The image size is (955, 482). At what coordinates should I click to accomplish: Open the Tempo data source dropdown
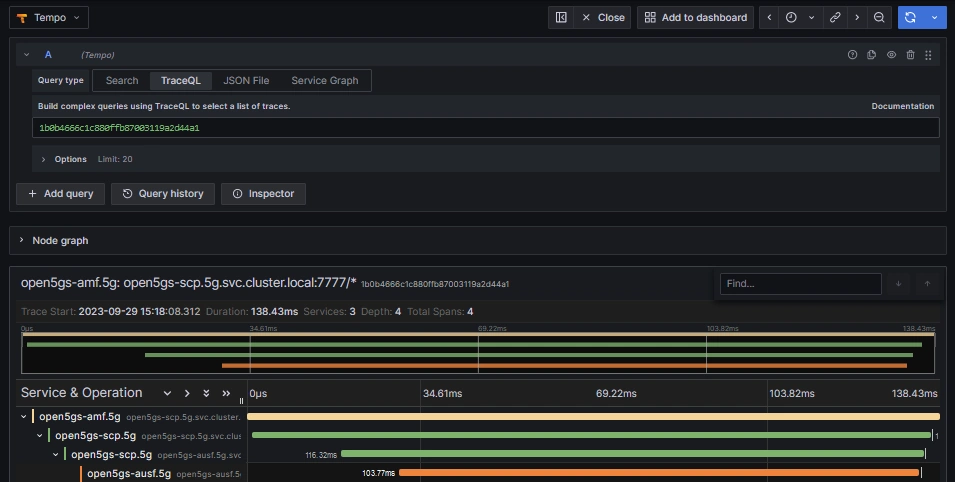[x=52, y=17]
